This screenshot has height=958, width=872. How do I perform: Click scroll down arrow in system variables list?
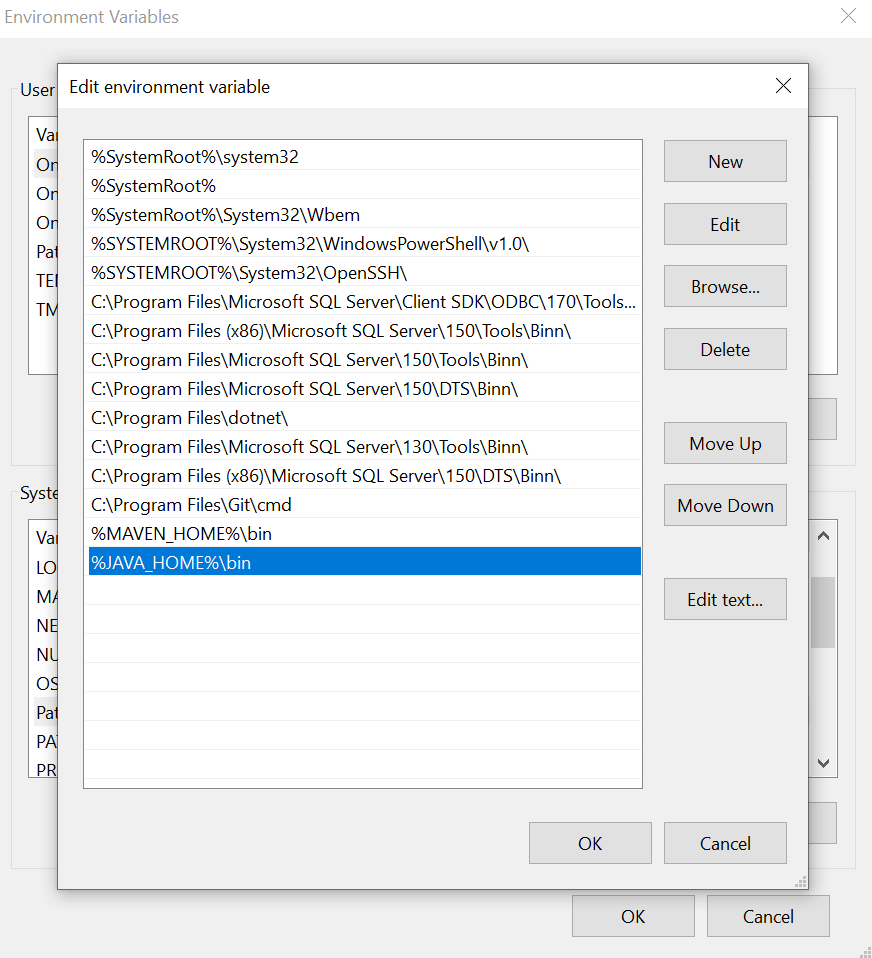pos(823,762)
